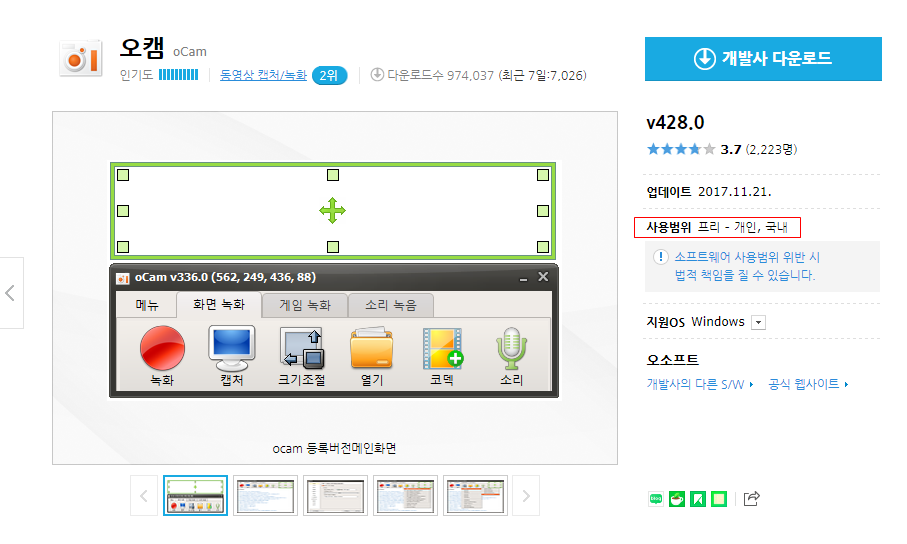Click the 오소프트 developer name
Screen dimensions: 907x544
pos(672,360)
